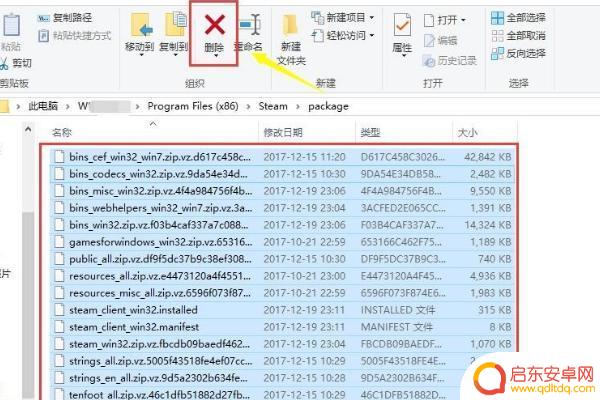Select file steam_client_win32.installed
This screenshot has height=400, width=600.
point(284,310)
